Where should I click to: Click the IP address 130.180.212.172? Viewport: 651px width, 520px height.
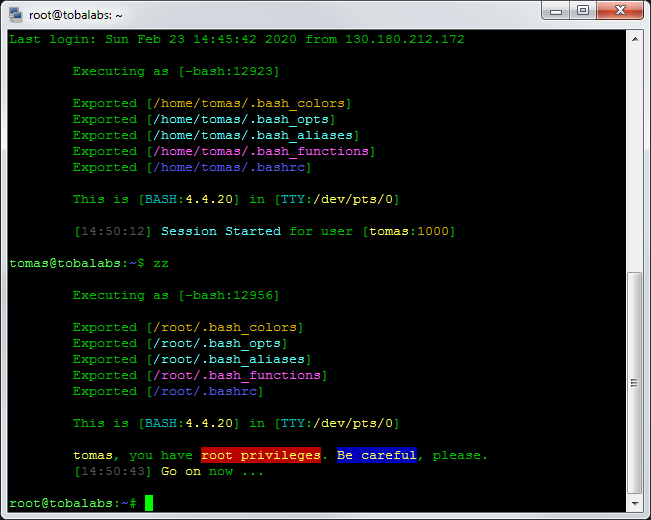tap(405, 39)
